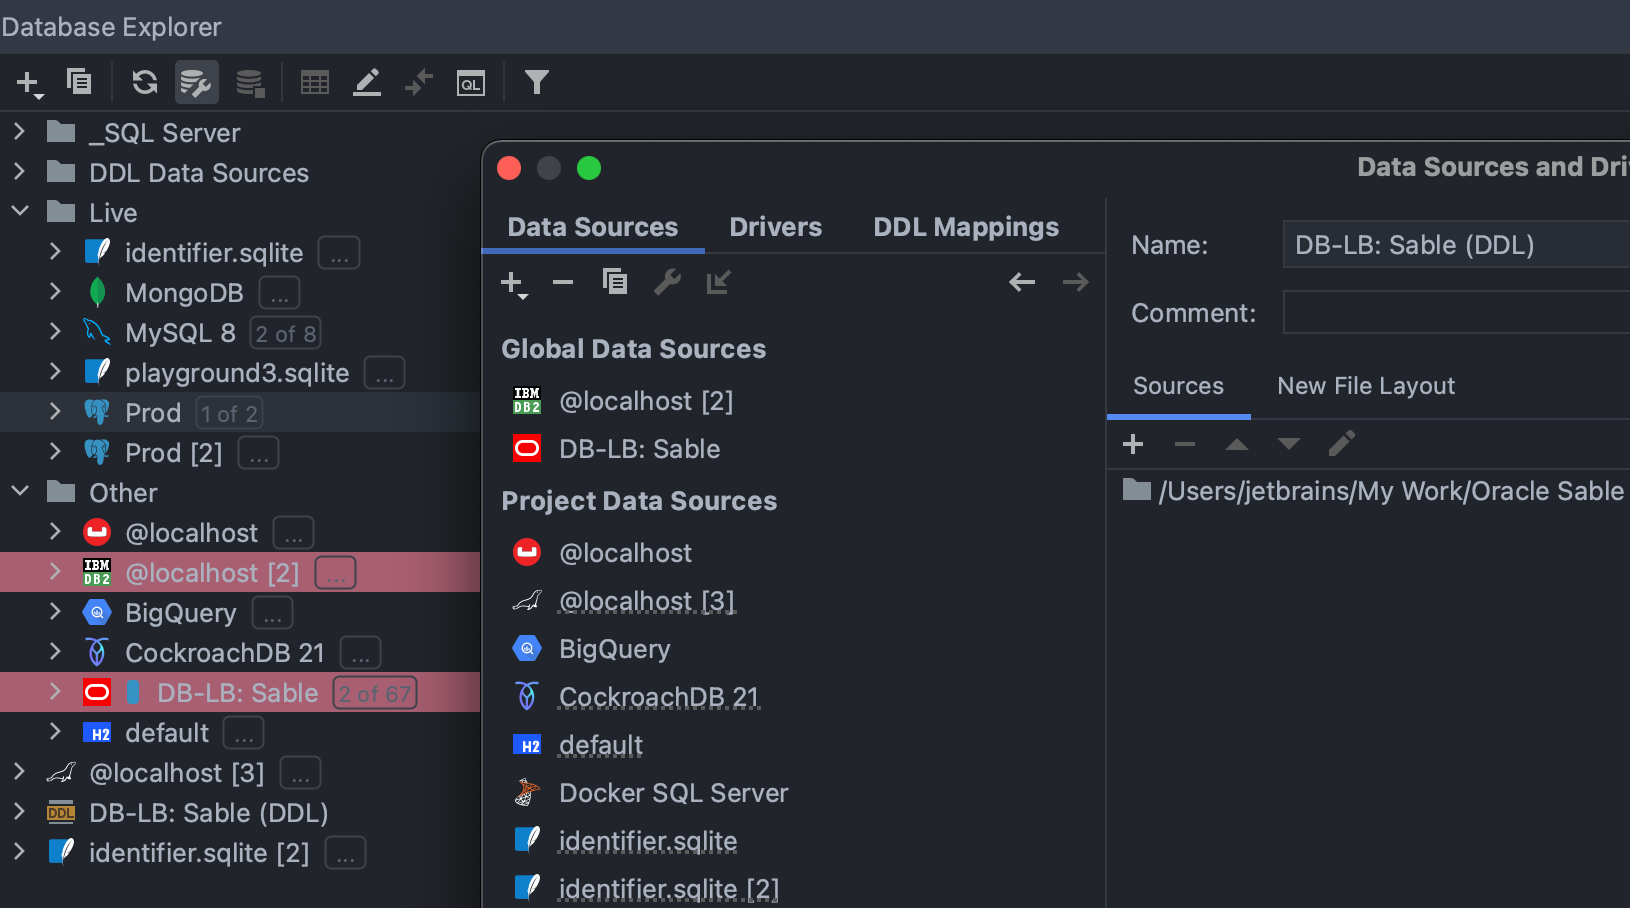Open the query console QL icon
1630x908 pixels.
[x=471, y=83]
